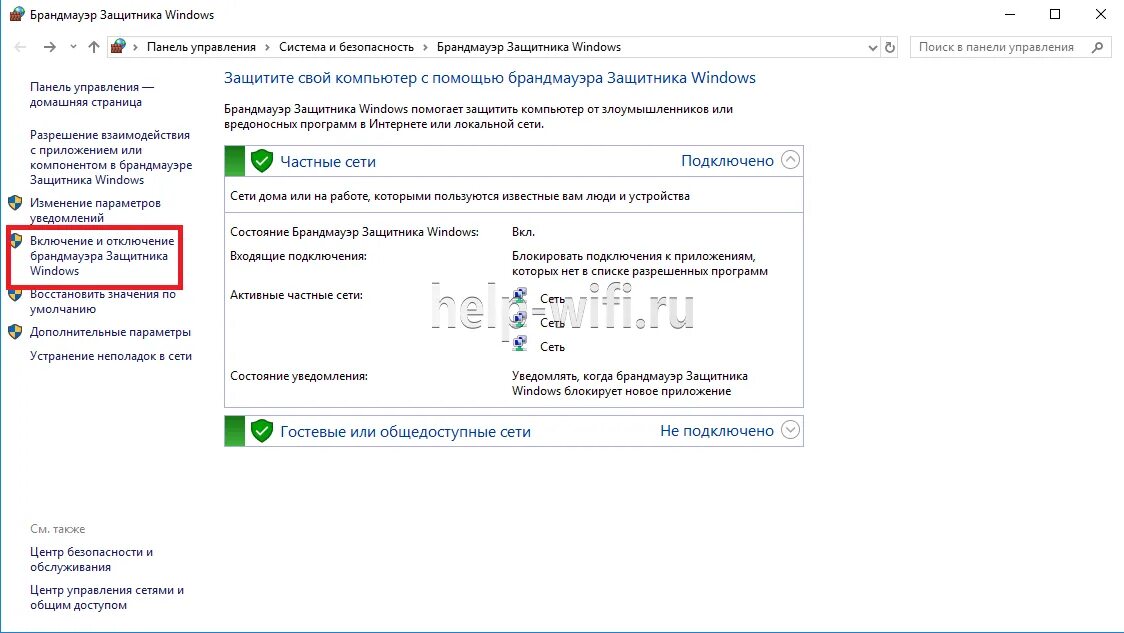Open Изменение параметров уведомлений link
The image size is (1124, 633).
tap(95, 211)
